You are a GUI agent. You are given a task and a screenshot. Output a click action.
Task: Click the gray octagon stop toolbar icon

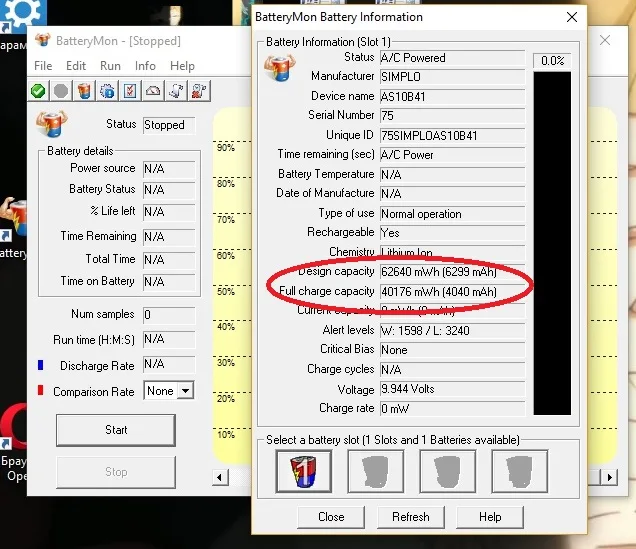(x=61, y=91)
